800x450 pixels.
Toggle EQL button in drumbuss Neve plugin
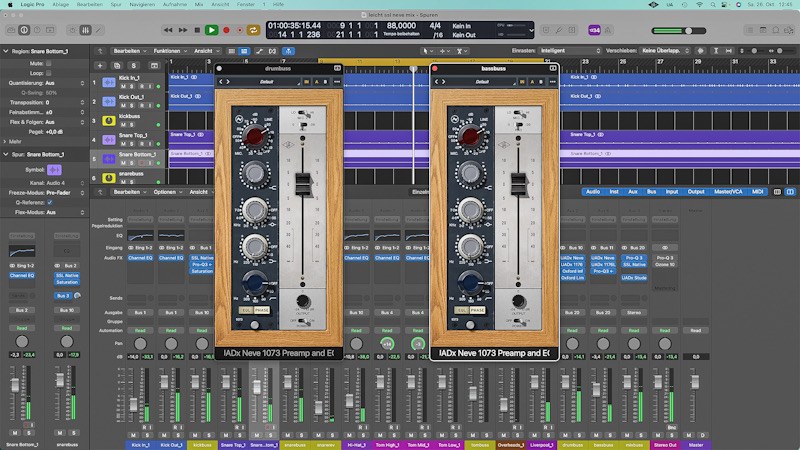click(246, 310)
